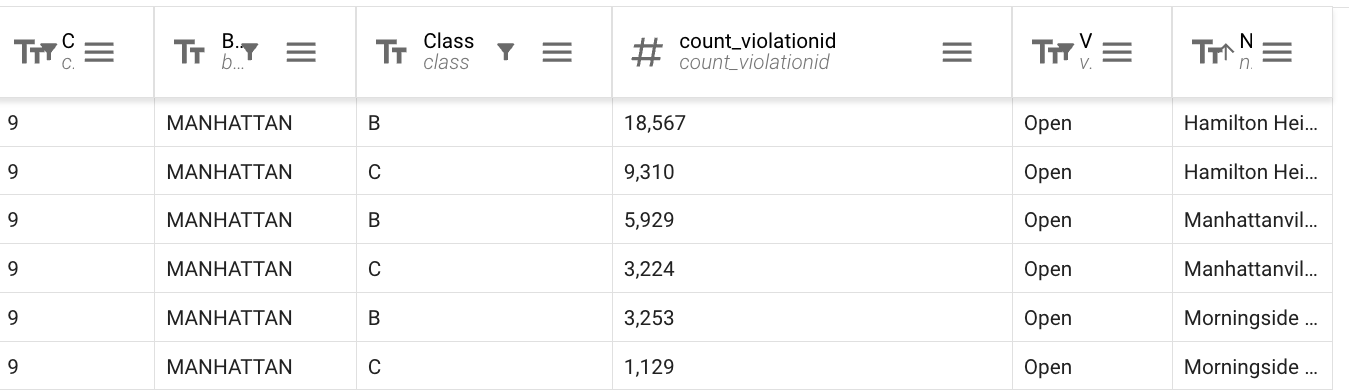Image resolution: width=1349 pixels, height=390 pixels.
Task: Select cell with count 9,310
Action: (x=812, y=172)
